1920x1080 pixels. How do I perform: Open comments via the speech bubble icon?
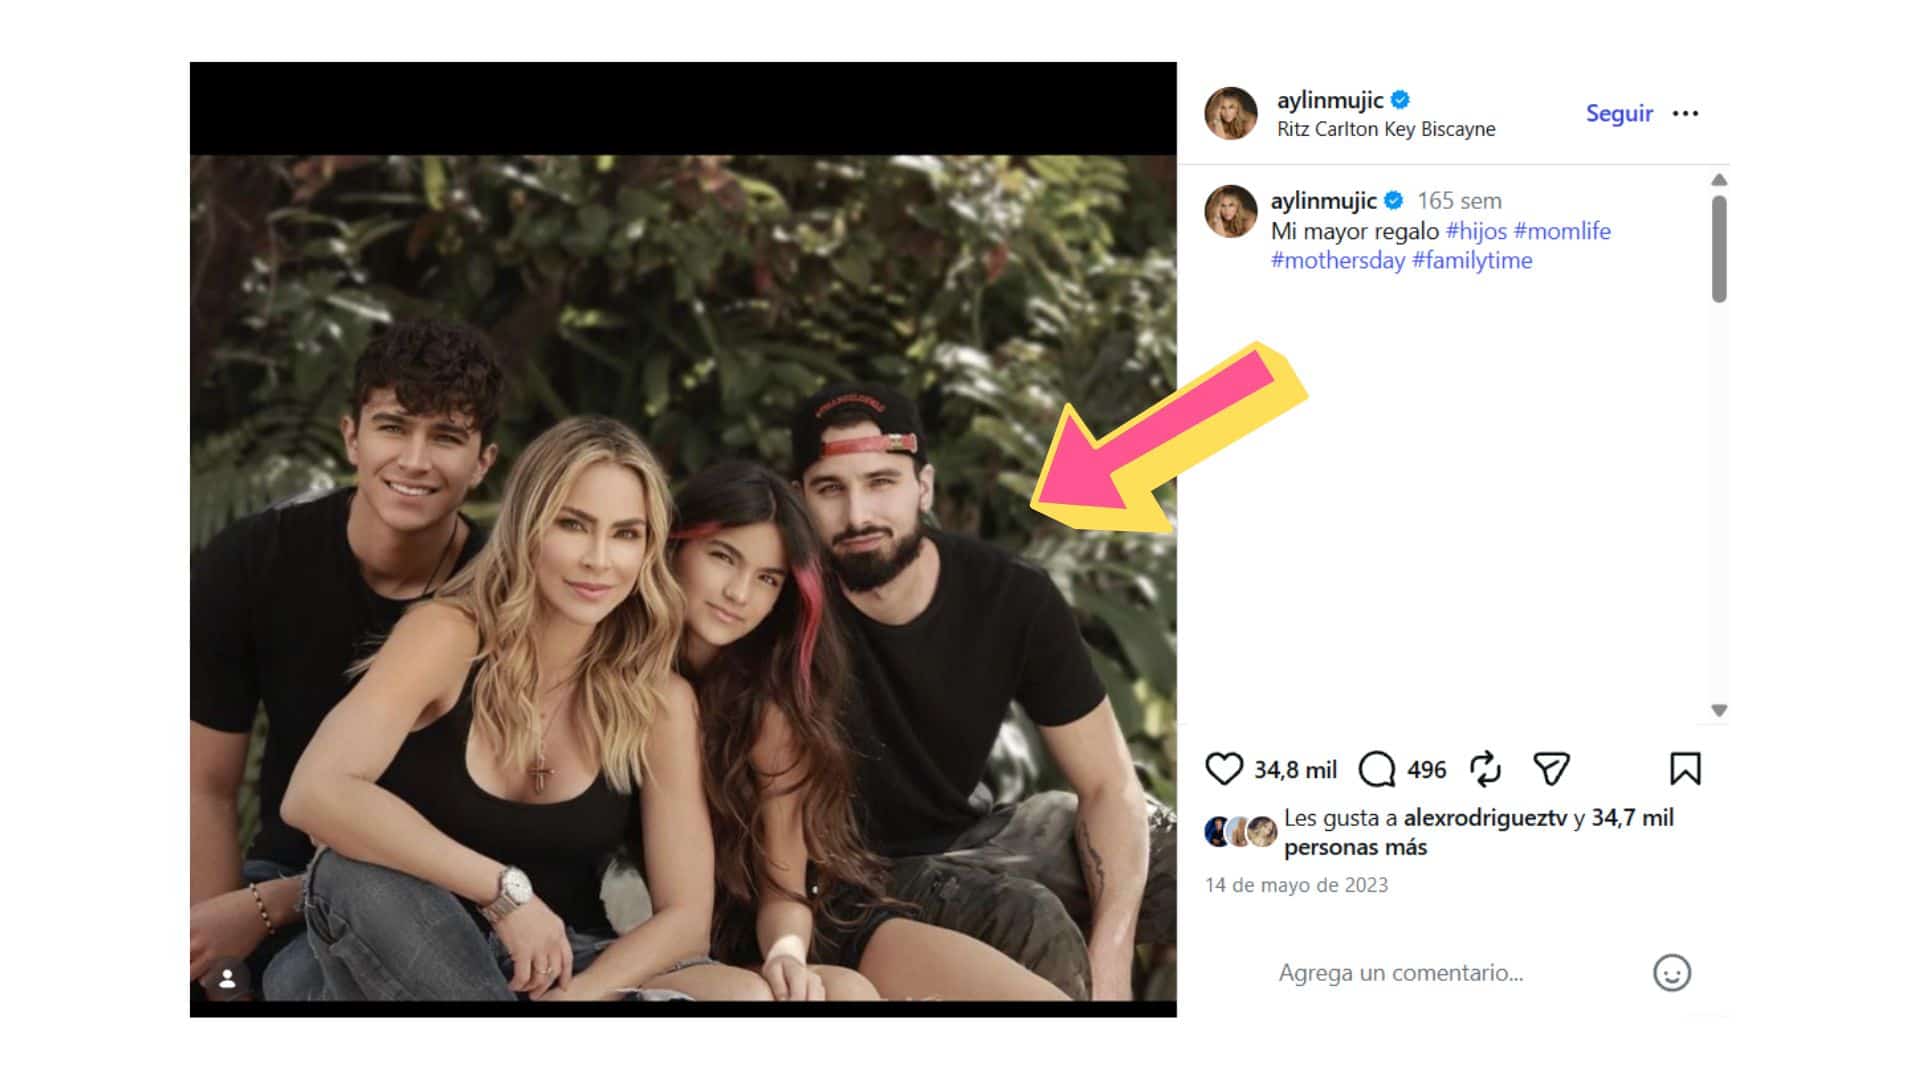1377,769
